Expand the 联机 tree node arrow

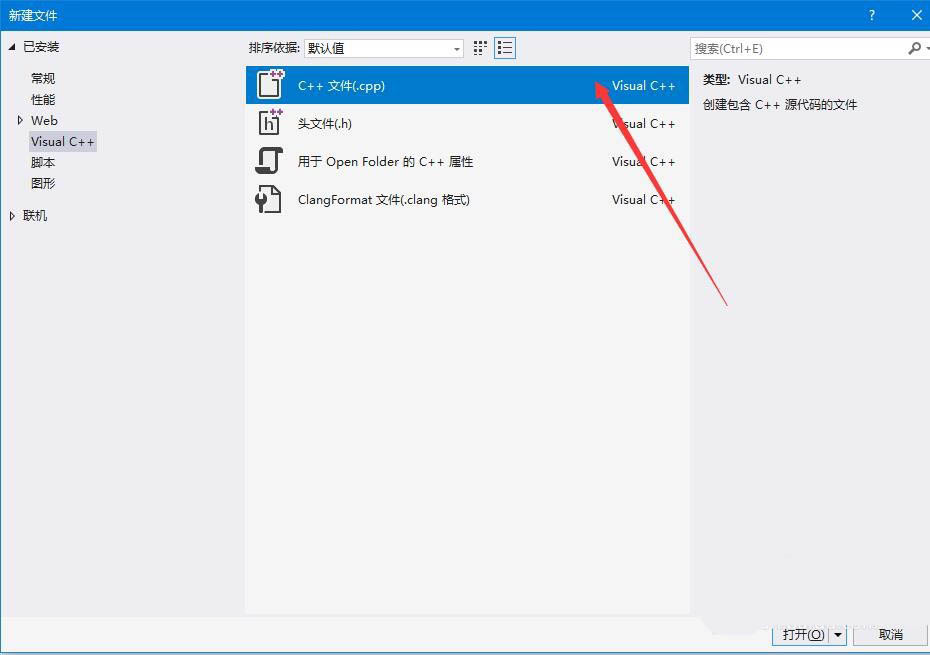click(x=12, y=216)
